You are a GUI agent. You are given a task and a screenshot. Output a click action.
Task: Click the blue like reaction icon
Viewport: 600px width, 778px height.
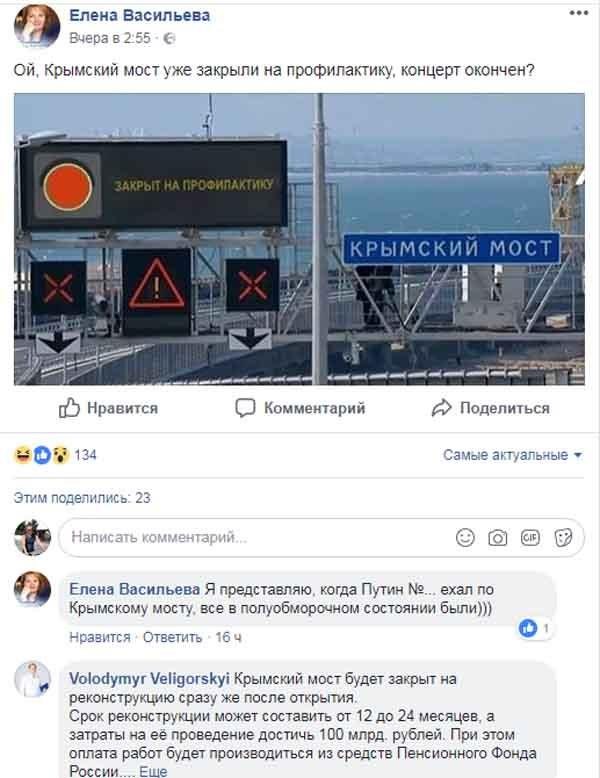coord(42,454)
